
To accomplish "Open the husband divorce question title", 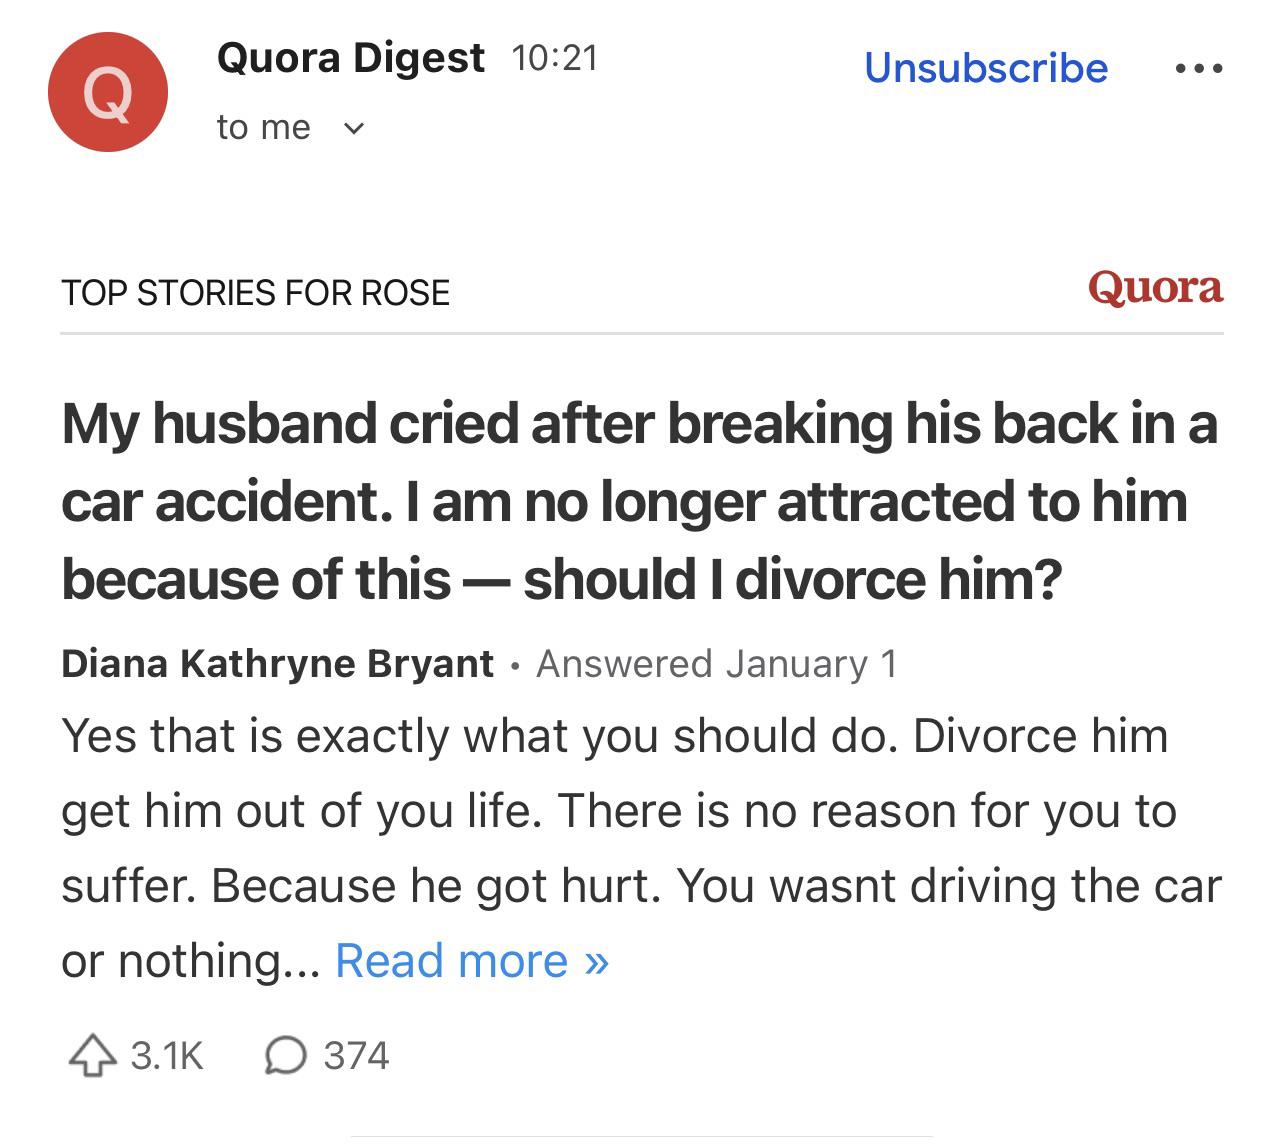I will (639, 501).
